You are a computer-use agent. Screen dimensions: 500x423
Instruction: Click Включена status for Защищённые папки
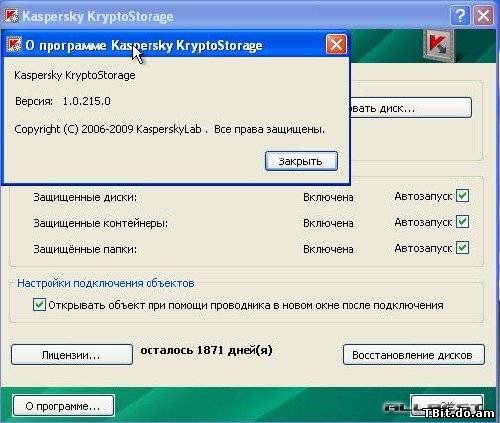[x=328, y=249]
